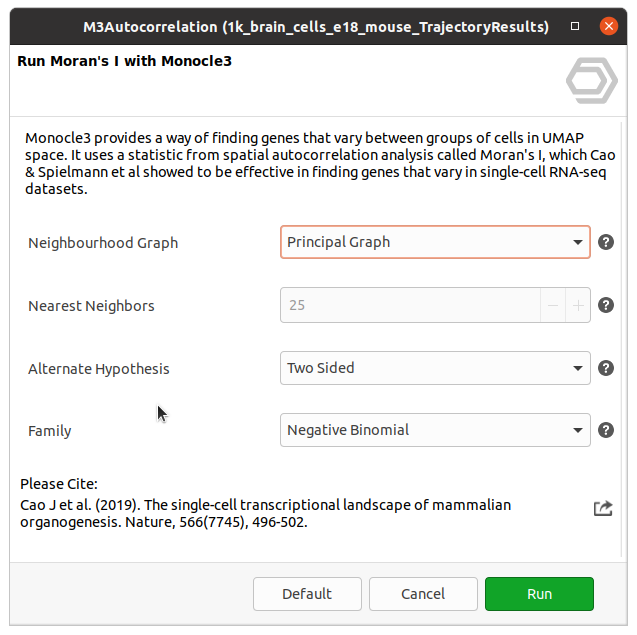The height and width of the screenshot is (635, 637).
Task: Open the Family dropdown showing Negative Binomial
Action: (435, 430)
